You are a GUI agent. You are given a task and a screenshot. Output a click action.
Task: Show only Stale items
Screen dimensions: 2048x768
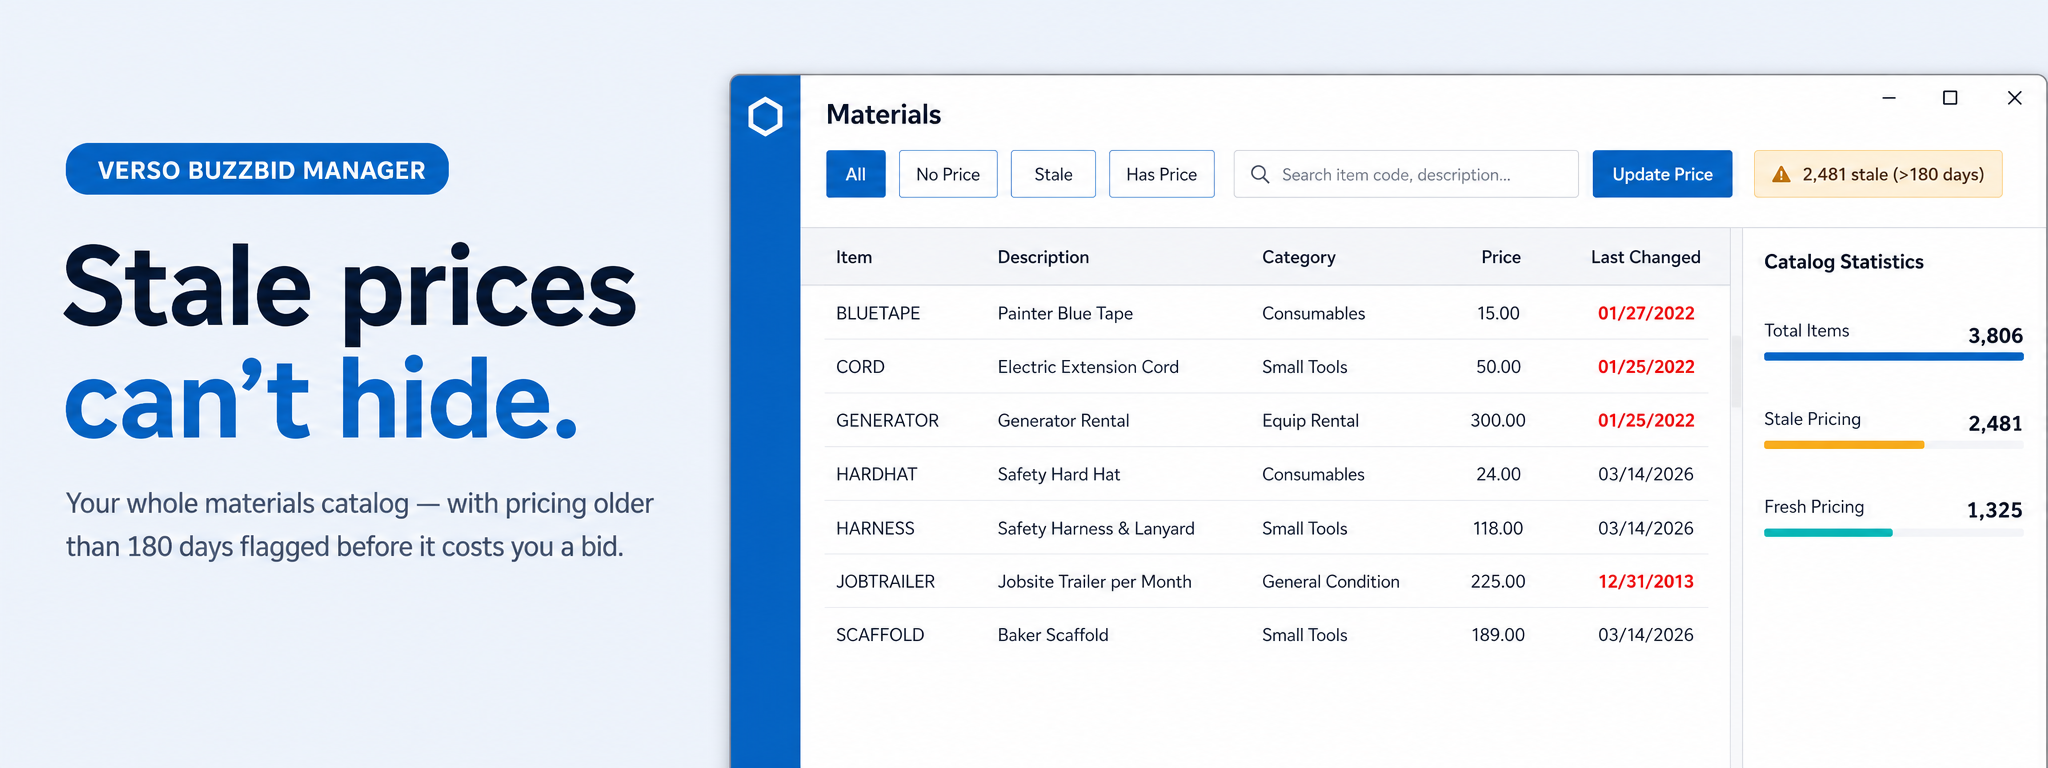tap(1053, 174)
